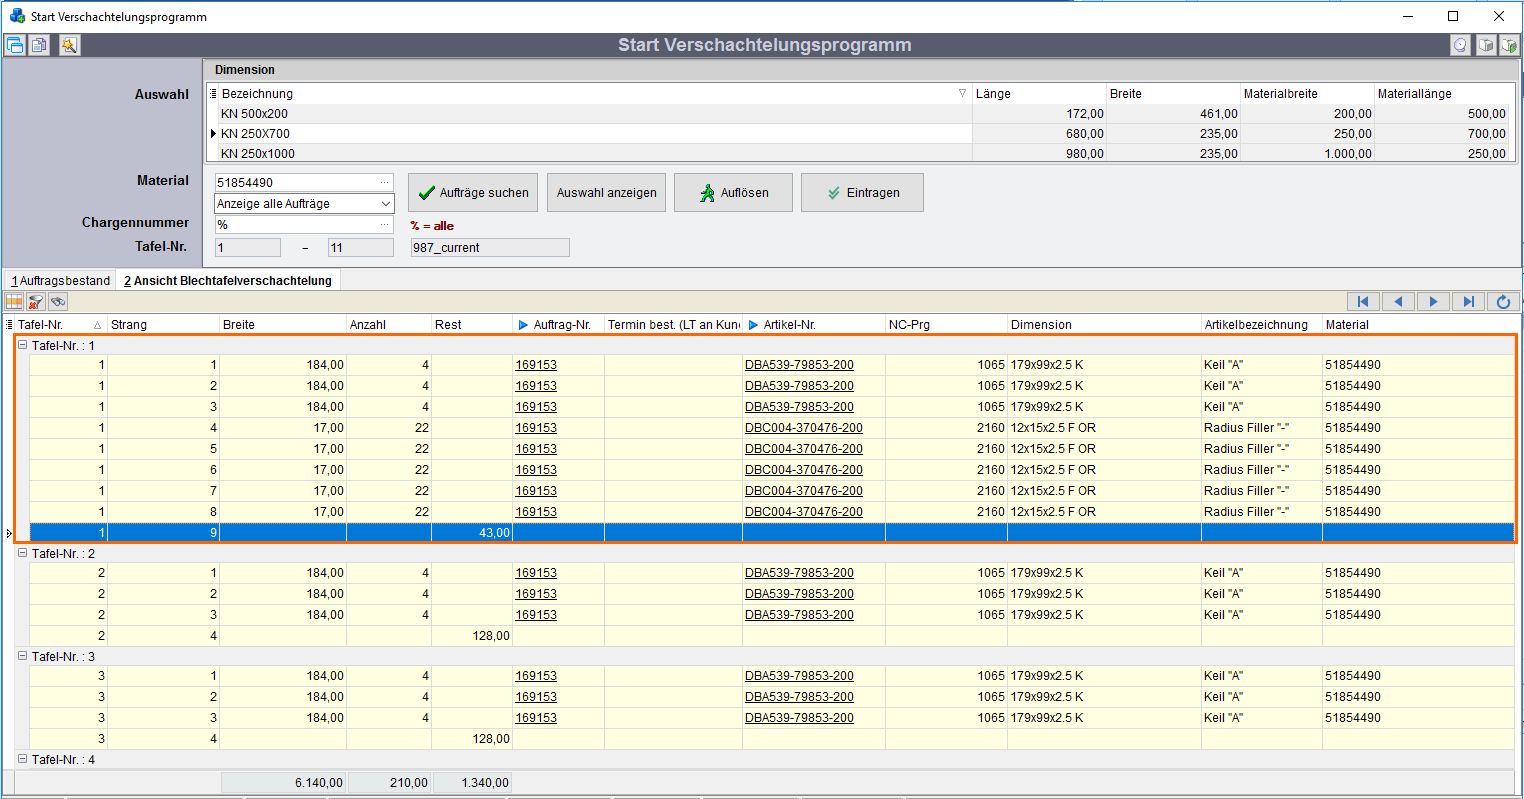This screenshot has height=799, width=1524.
Task: Click the total sum 6.140,00 in footer
Action: click(x=283, y=783)
